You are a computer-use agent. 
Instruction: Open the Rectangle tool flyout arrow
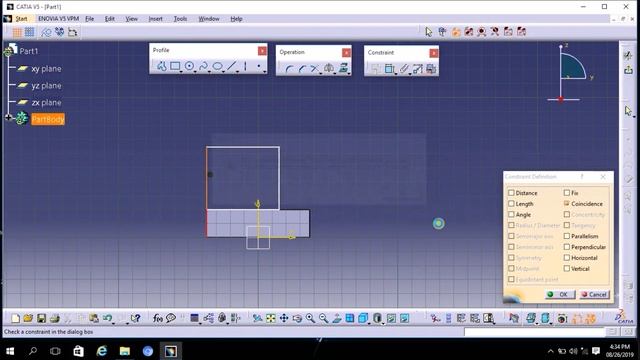coord(181,72)
